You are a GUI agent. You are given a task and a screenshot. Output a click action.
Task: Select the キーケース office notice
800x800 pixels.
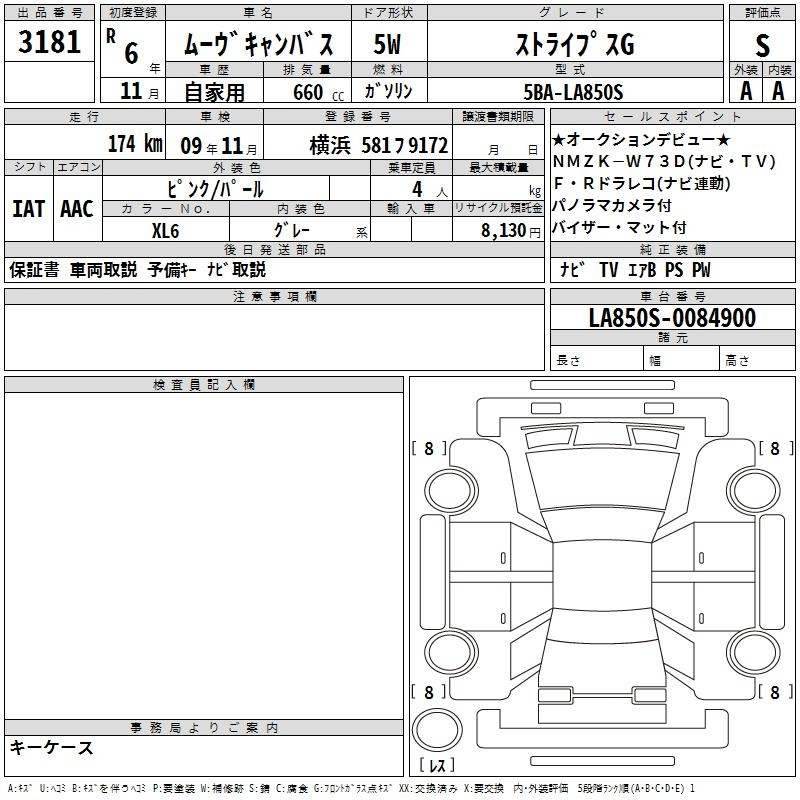pyautogui.click(x=52, y=747)
